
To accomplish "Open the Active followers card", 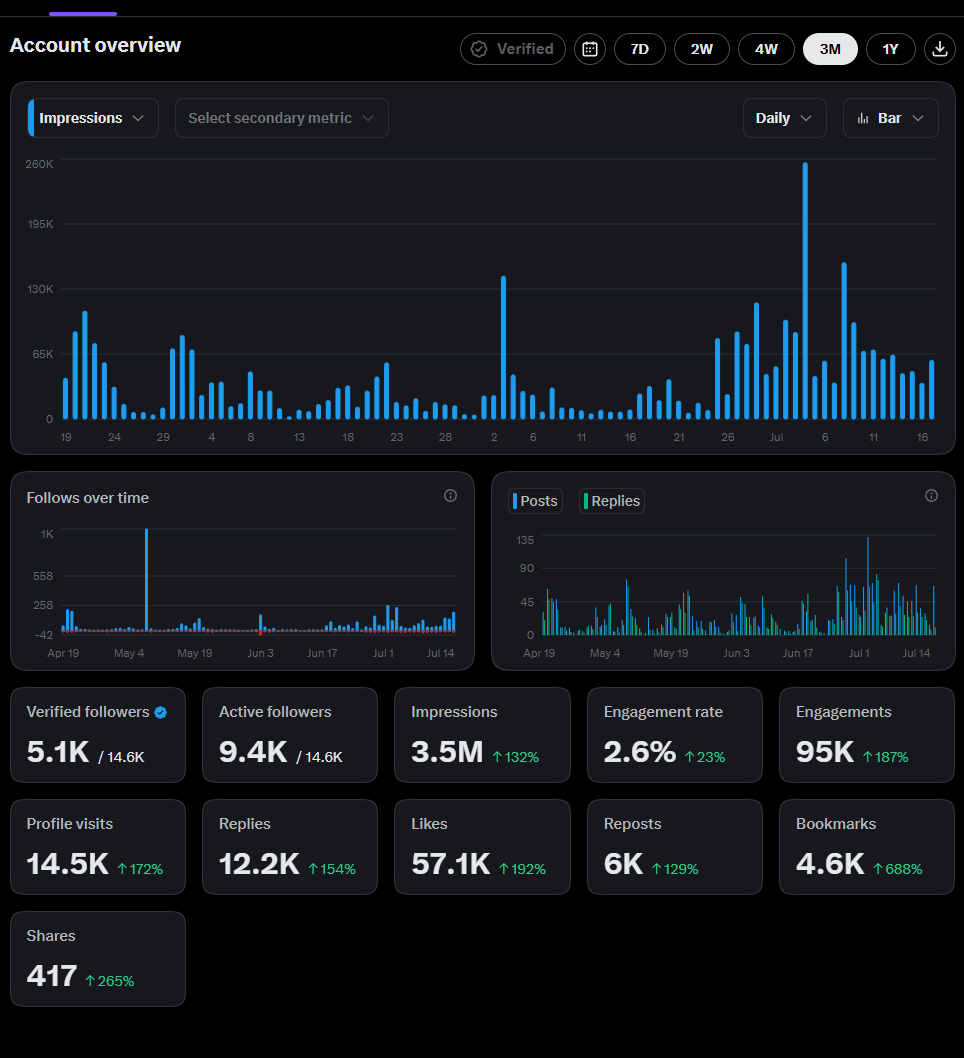I will [290, 735].
